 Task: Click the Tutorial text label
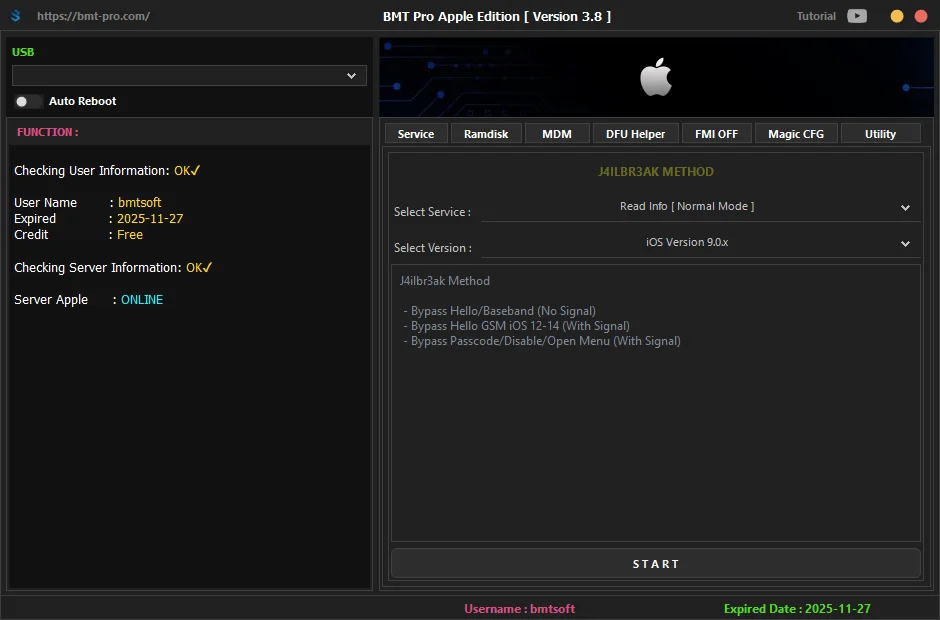[x=816, y=16]
